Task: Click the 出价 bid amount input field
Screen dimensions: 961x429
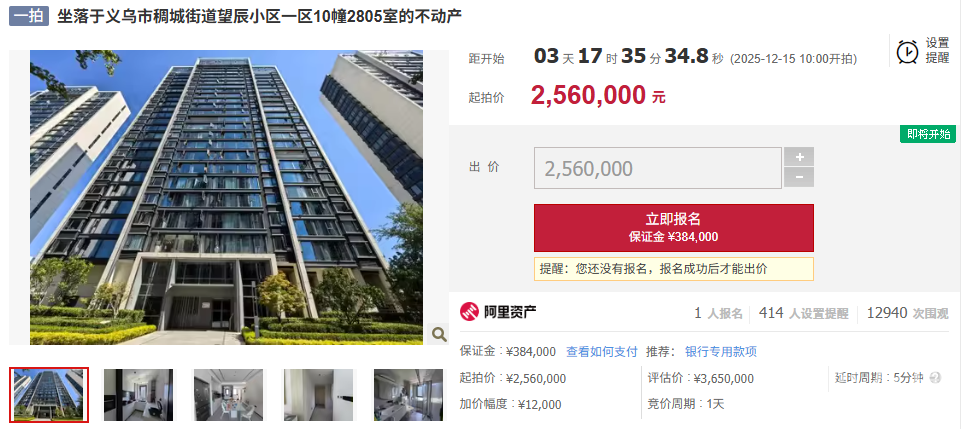Action: 658,168
